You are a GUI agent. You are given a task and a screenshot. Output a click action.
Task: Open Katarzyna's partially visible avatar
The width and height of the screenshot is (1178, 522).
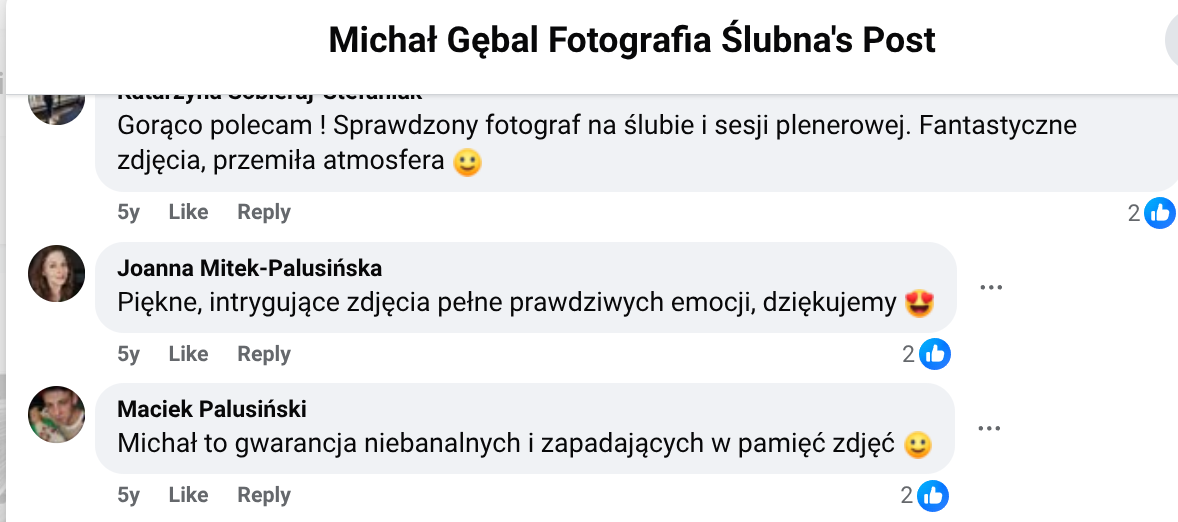tap(56, 106)
